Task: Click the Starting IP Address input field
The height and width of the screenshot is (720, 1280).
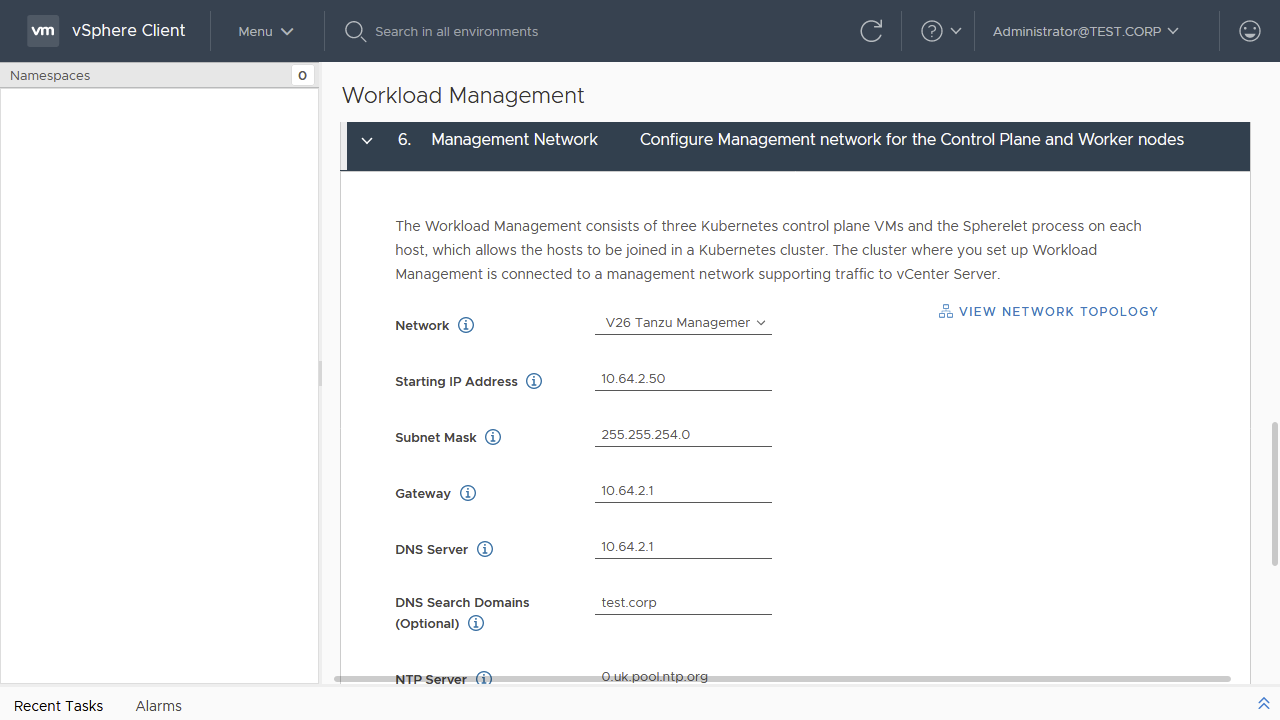Action: point(684,379)
